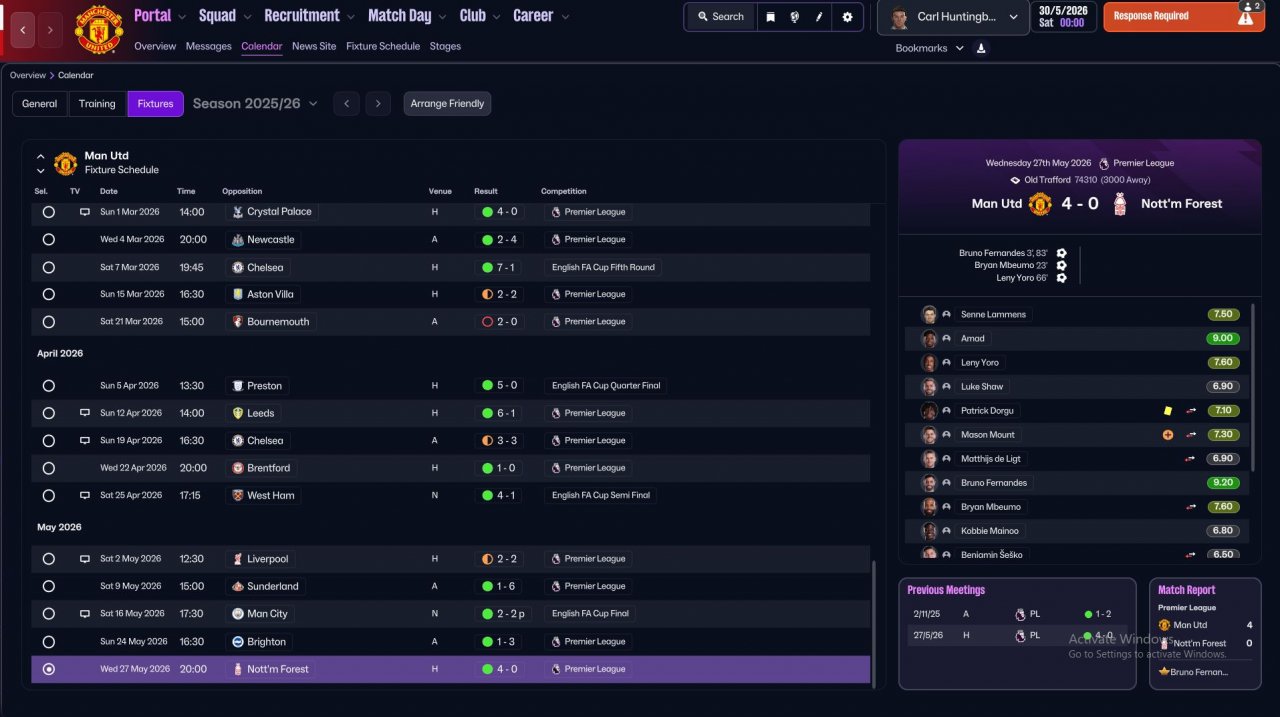Open Bruno Fernandes player link in lineup

click(993, 483)
